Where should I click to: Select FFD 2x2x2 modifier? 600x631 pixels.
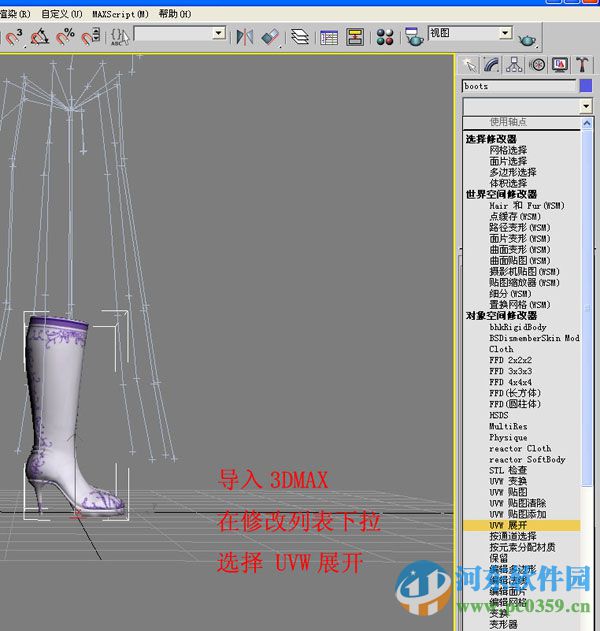(510, 360)
